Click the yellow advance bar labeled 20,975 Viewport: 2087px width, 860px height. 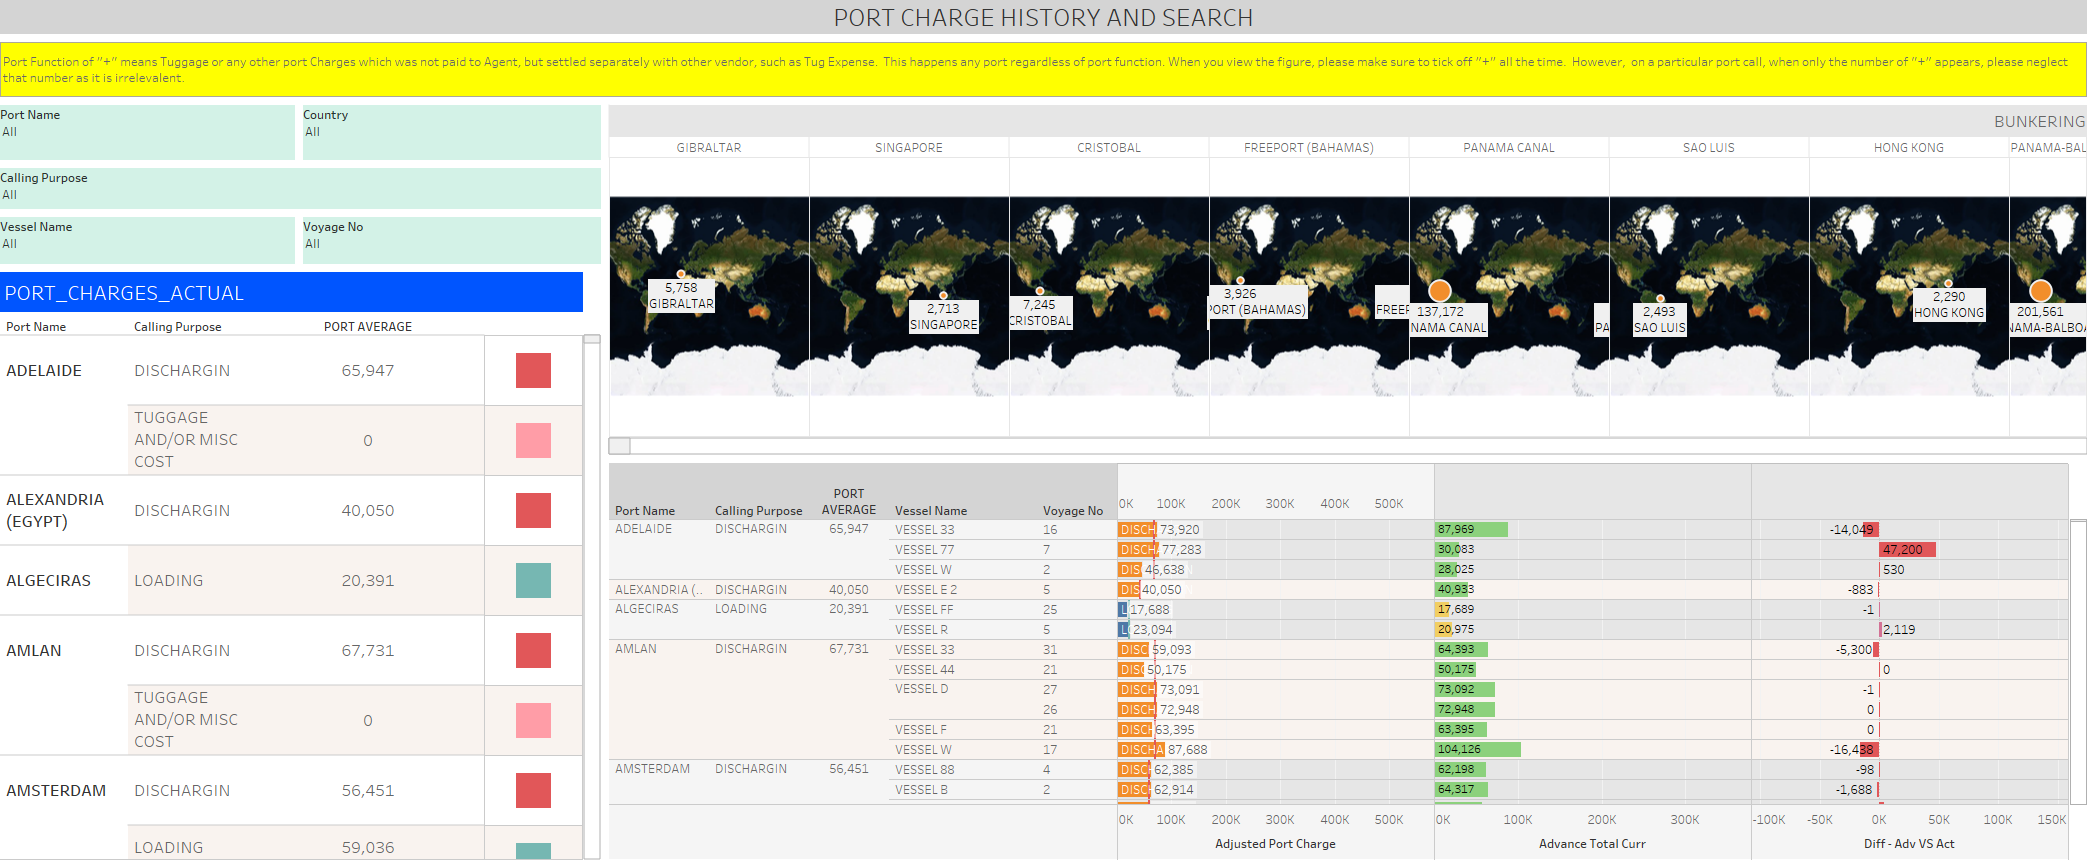click(1444, 630)
